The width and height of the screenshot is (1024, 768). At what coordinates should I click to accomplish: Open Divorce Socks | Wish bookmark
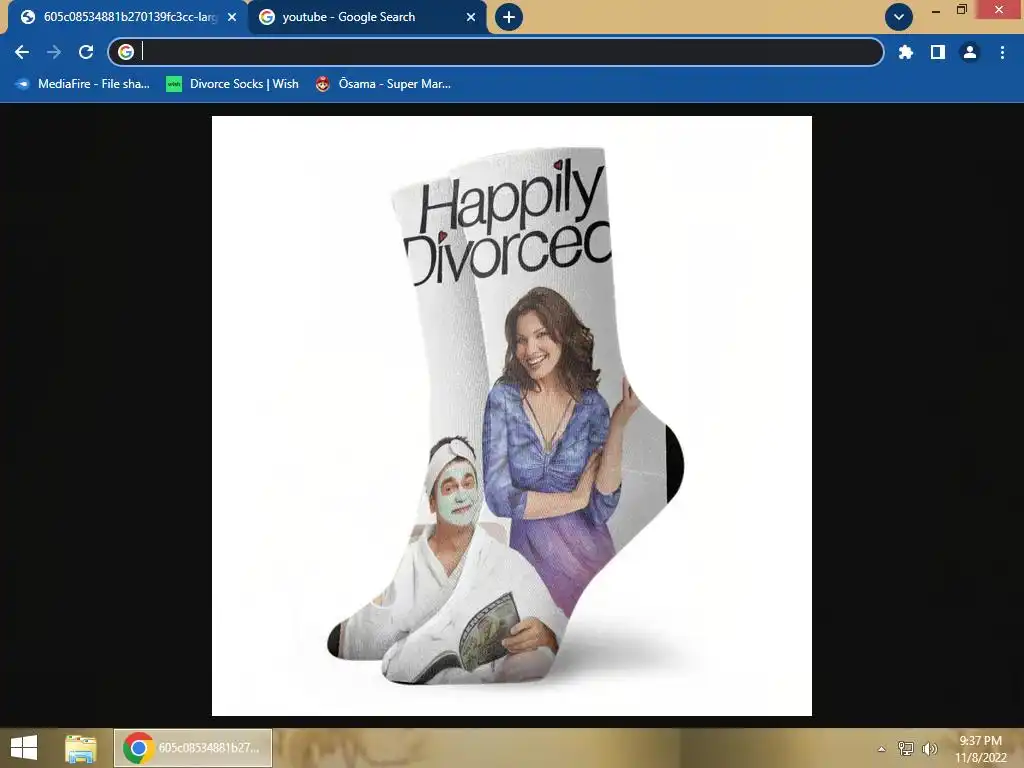pyautogui.click(x=232, y=84)
